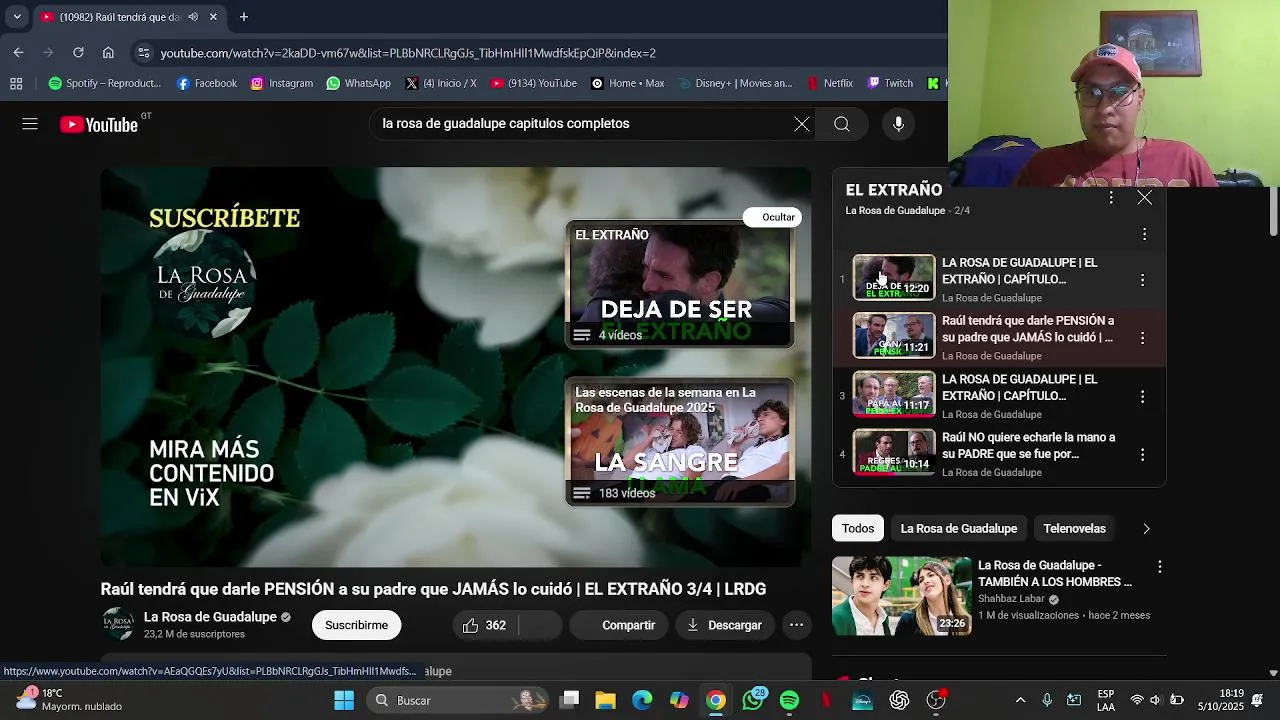Open the Disney+ bookmark

point(735,84)
